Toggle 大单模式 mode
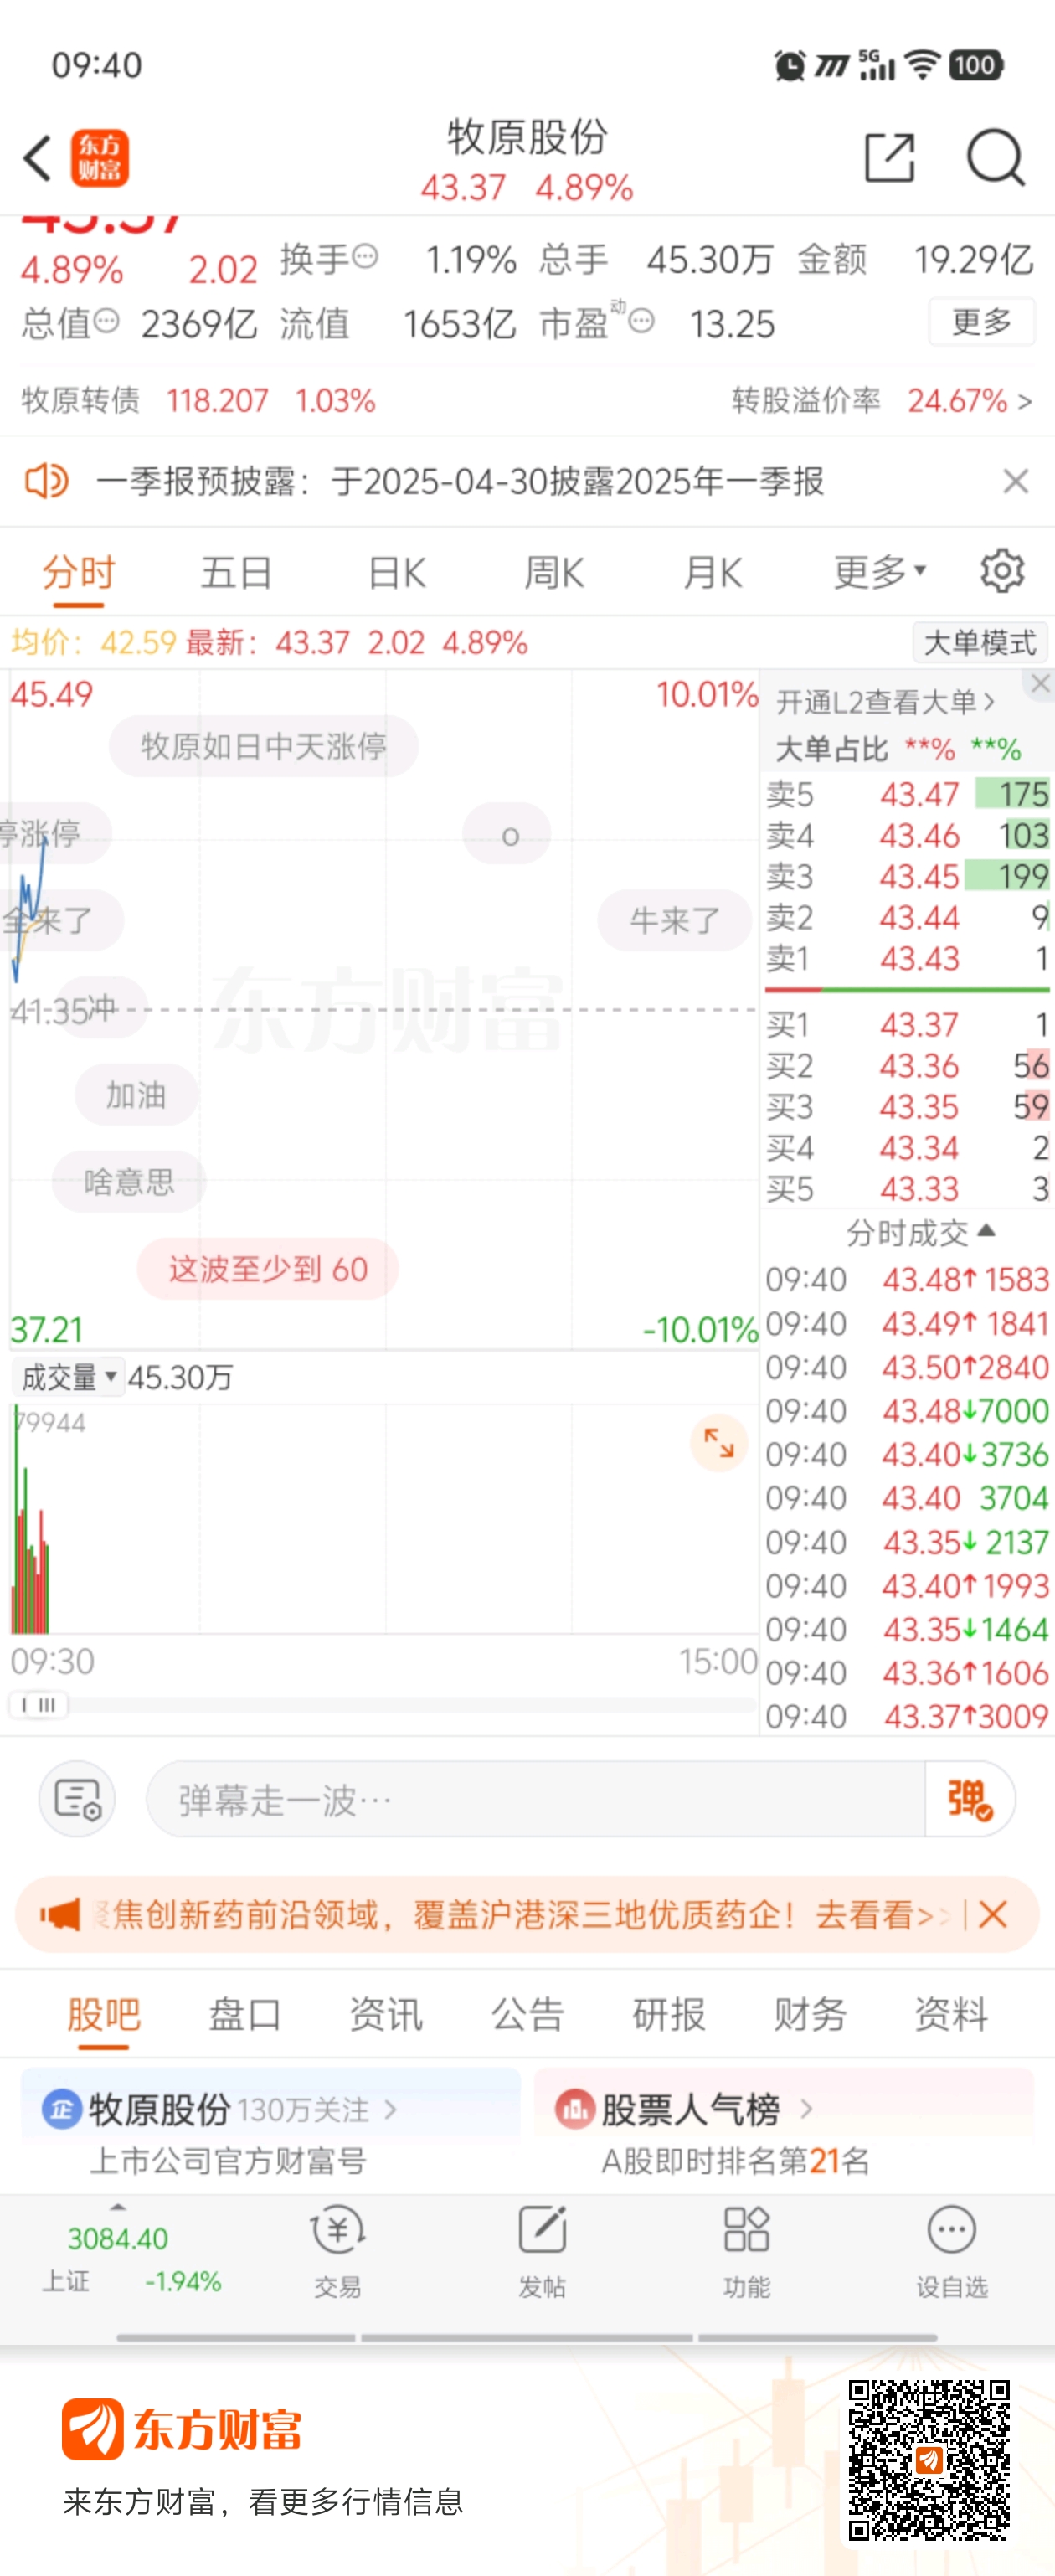The height and width of the screenshot is (2576, 1055). 979,642
